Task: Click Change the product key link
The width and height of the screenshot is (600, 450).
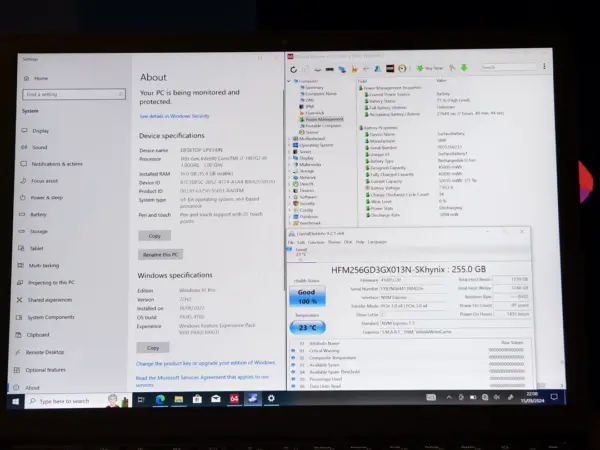Action: pos(205,363)
